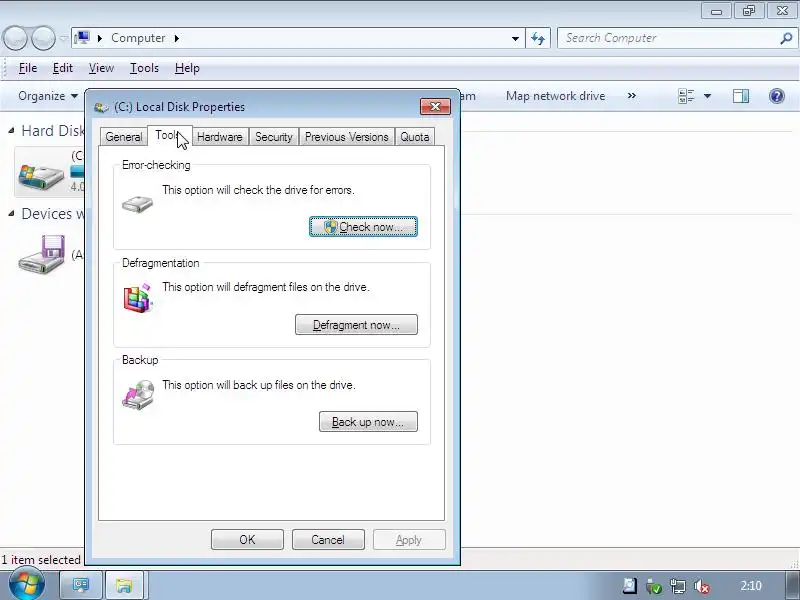Click Back up now button
The height and width of the screenshot is (600, 800).
point(368,421)
